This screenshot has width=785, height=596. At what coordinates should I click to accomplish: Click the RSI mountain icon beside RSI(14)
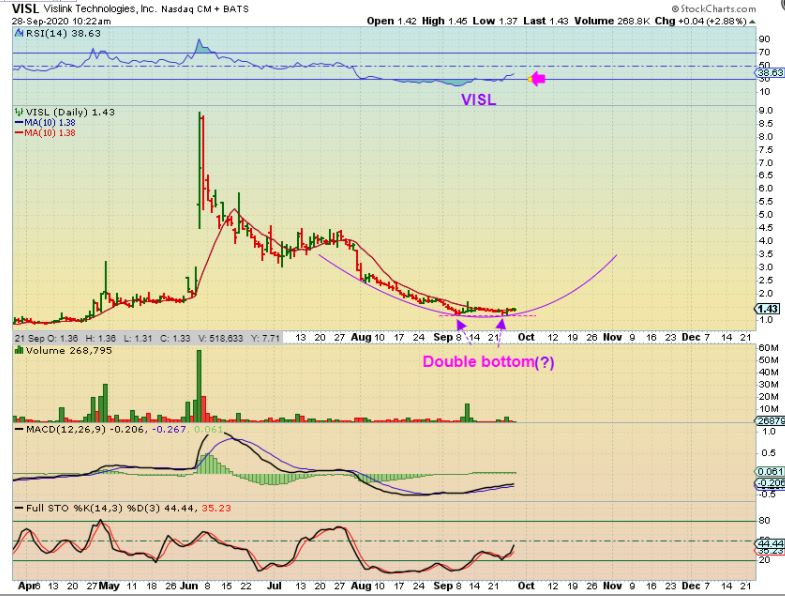point(19,34)
